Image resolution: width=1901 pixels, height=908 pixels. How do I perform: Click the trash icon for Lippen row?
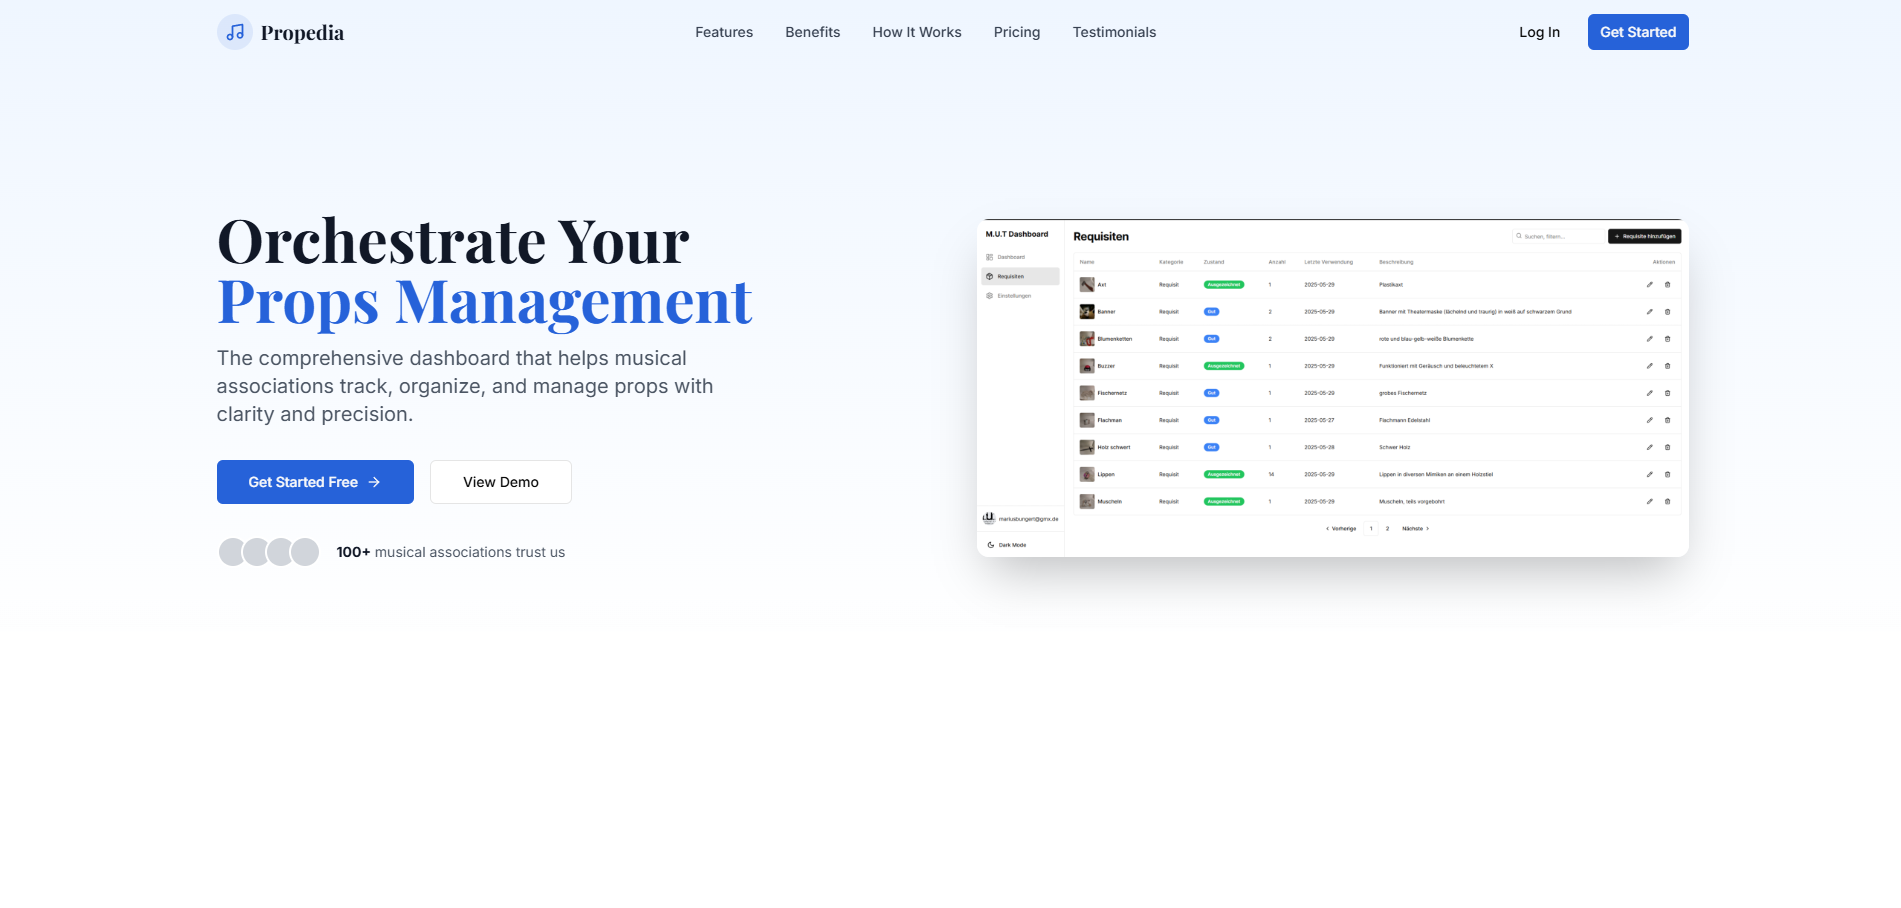pyautogui.click(x=1667, y=474)
